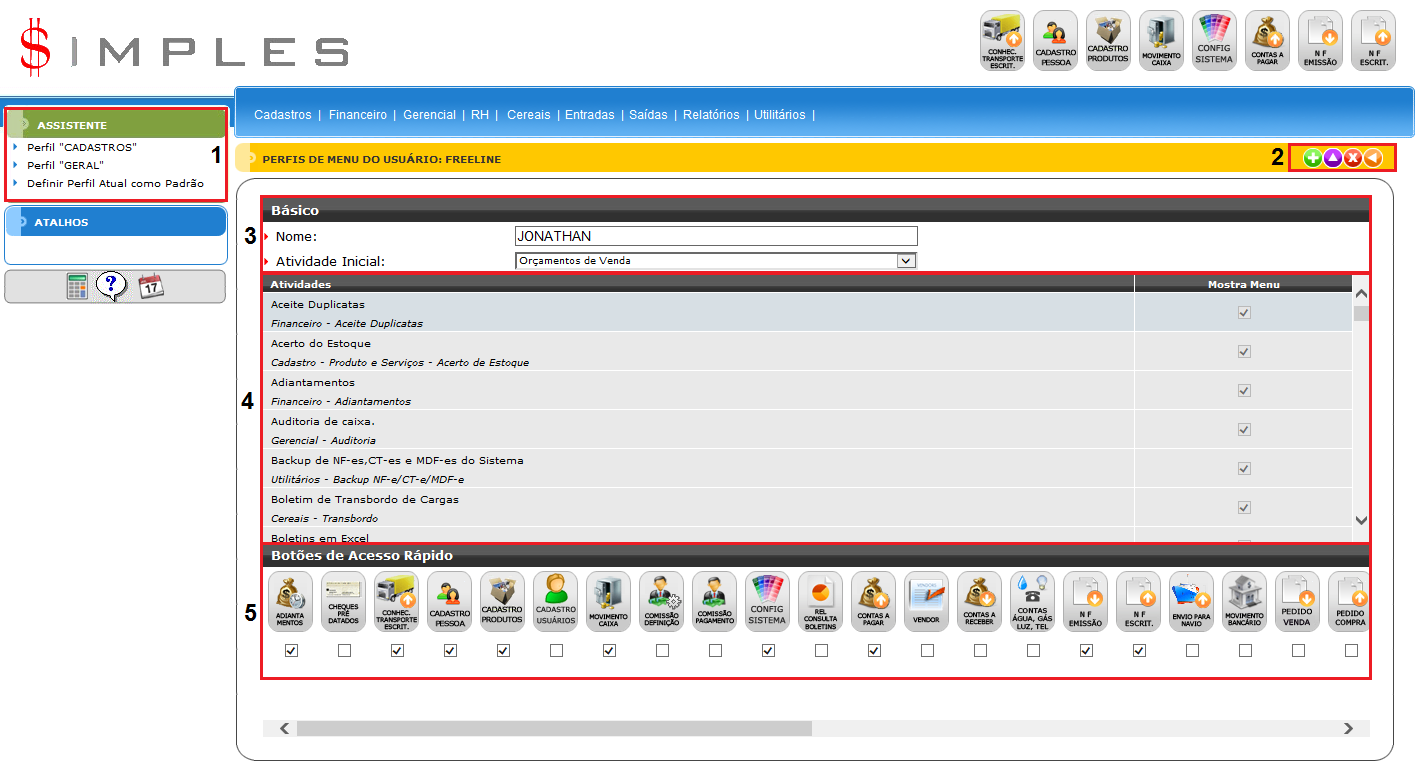Enable the Cheques Pré Datados checkbox
Screen dimensions: 1415x764
pyautogui.click(x=344, y=651)
